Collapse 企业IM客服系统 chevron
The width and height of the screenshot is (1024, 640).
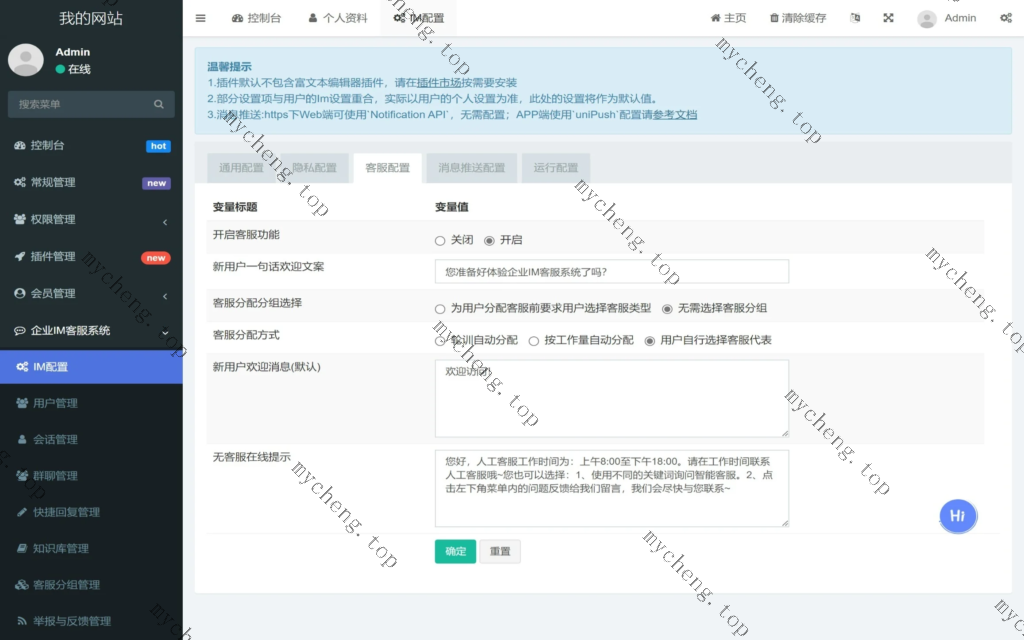click(x=165, y=332)
